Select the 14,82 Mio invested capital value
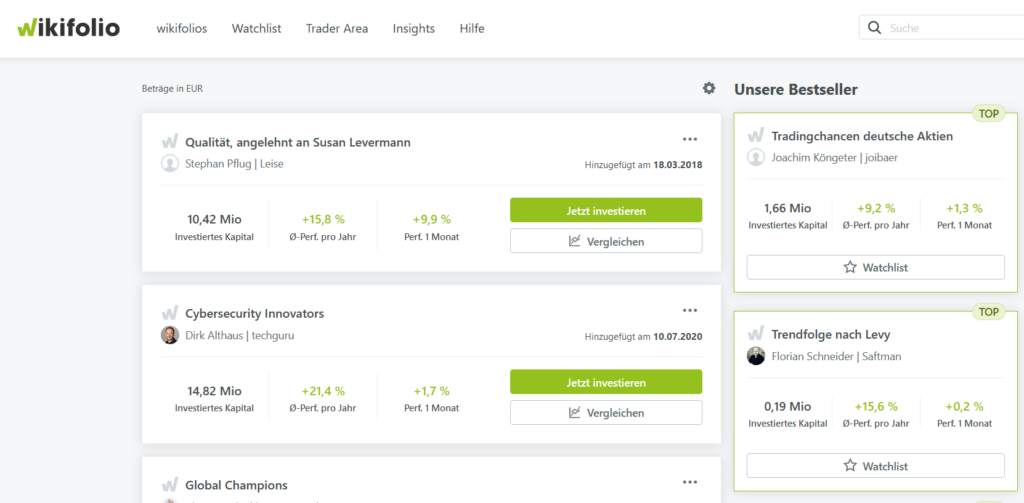Viewport: 1024px width, 503px height. tap(214, 391)
